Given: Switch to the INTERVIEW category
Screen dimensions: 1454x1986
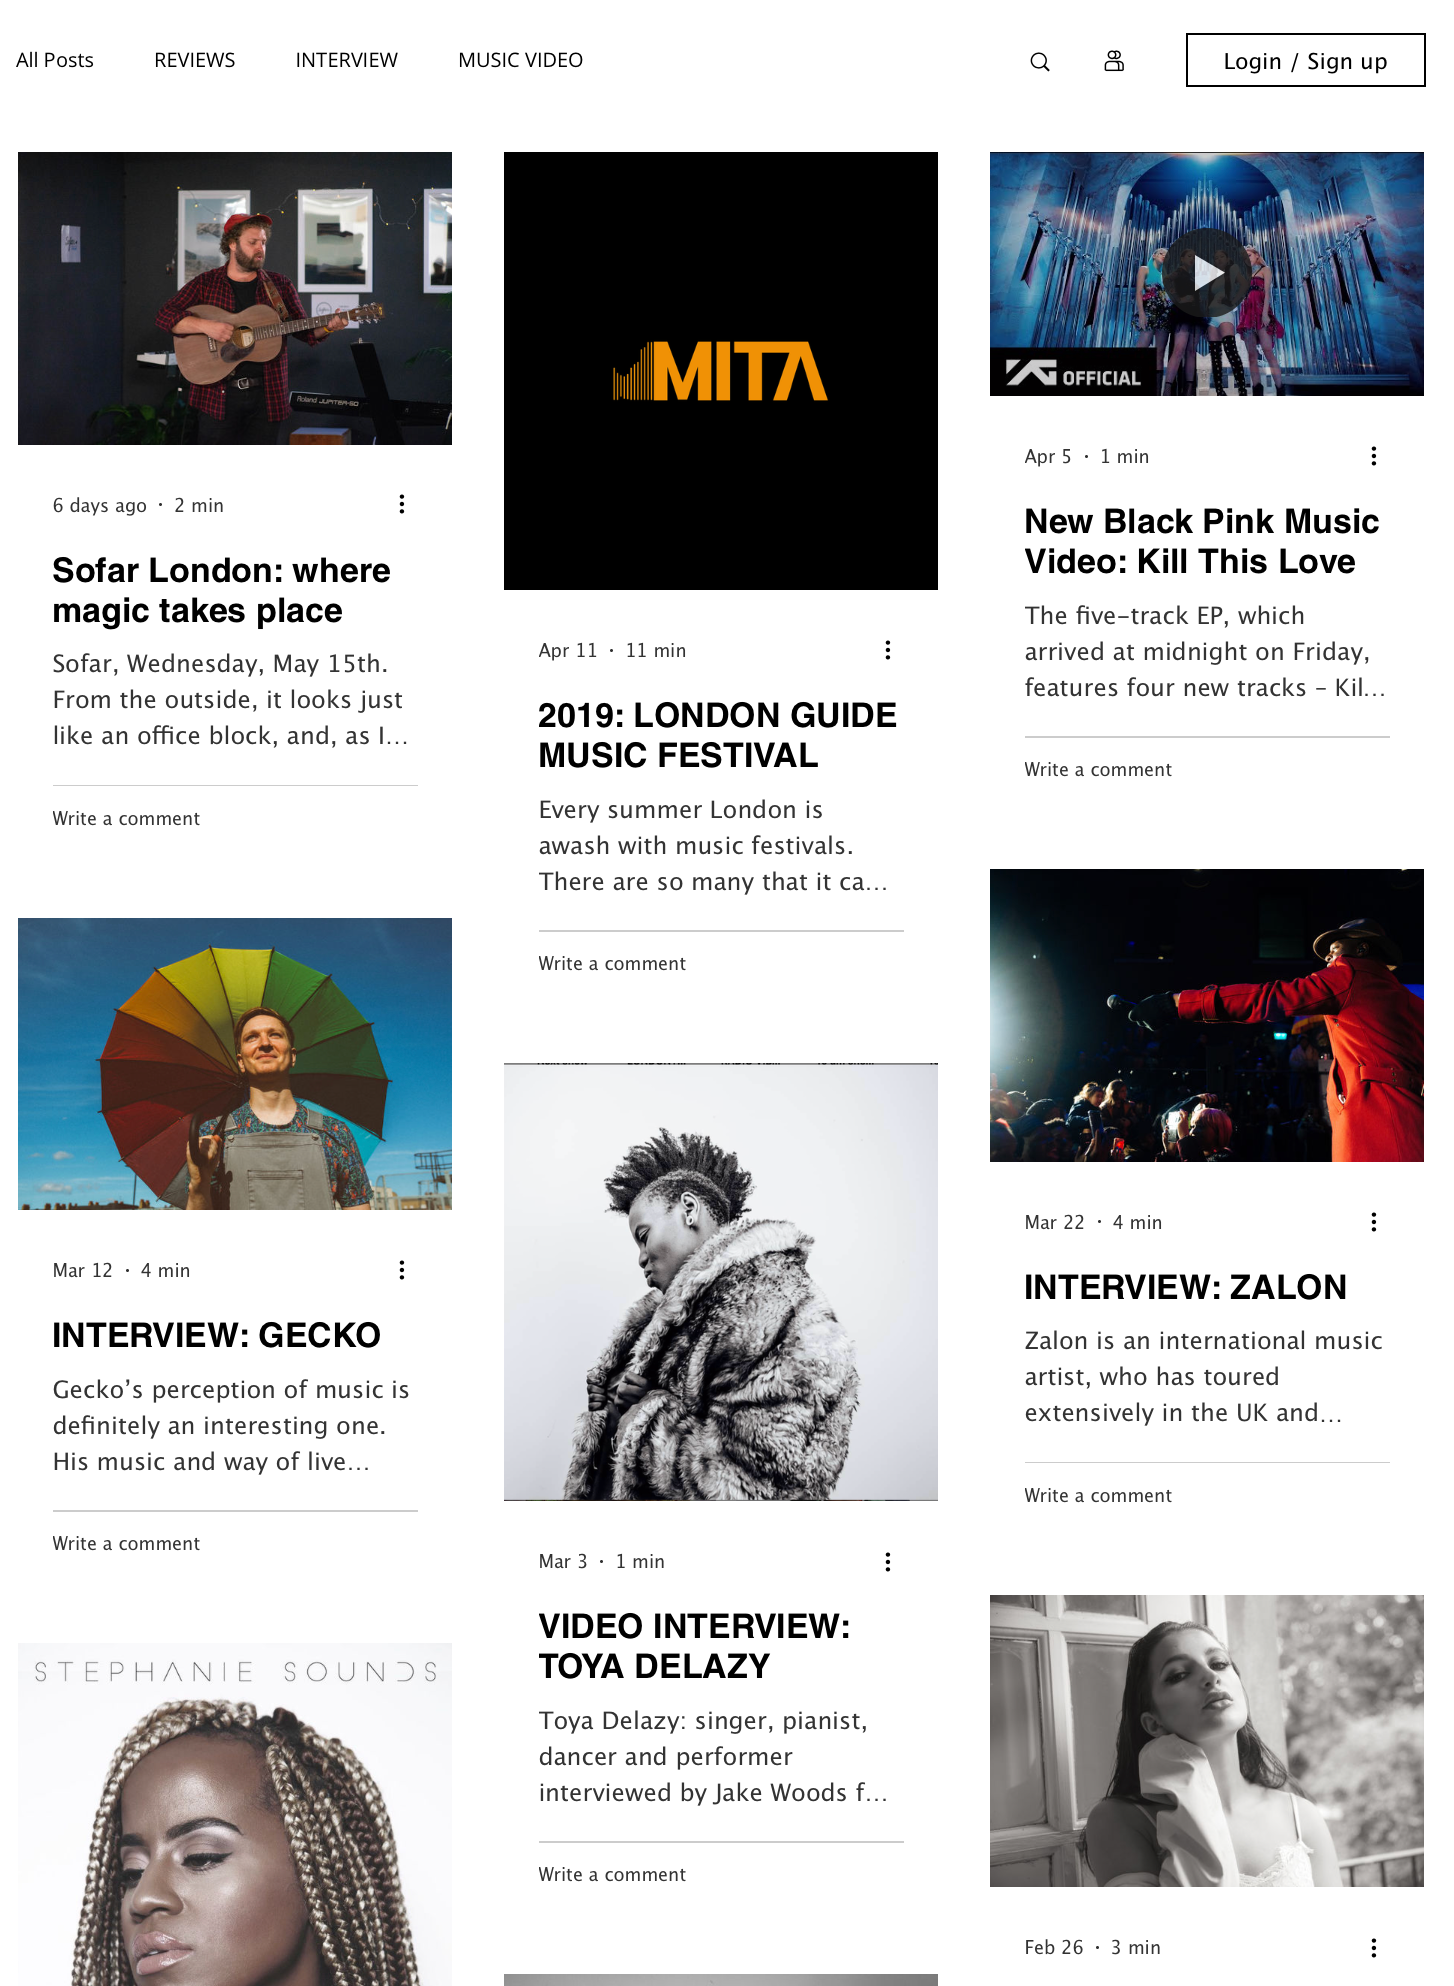Looking at the screenshot, I should click(x=347, y=60).
